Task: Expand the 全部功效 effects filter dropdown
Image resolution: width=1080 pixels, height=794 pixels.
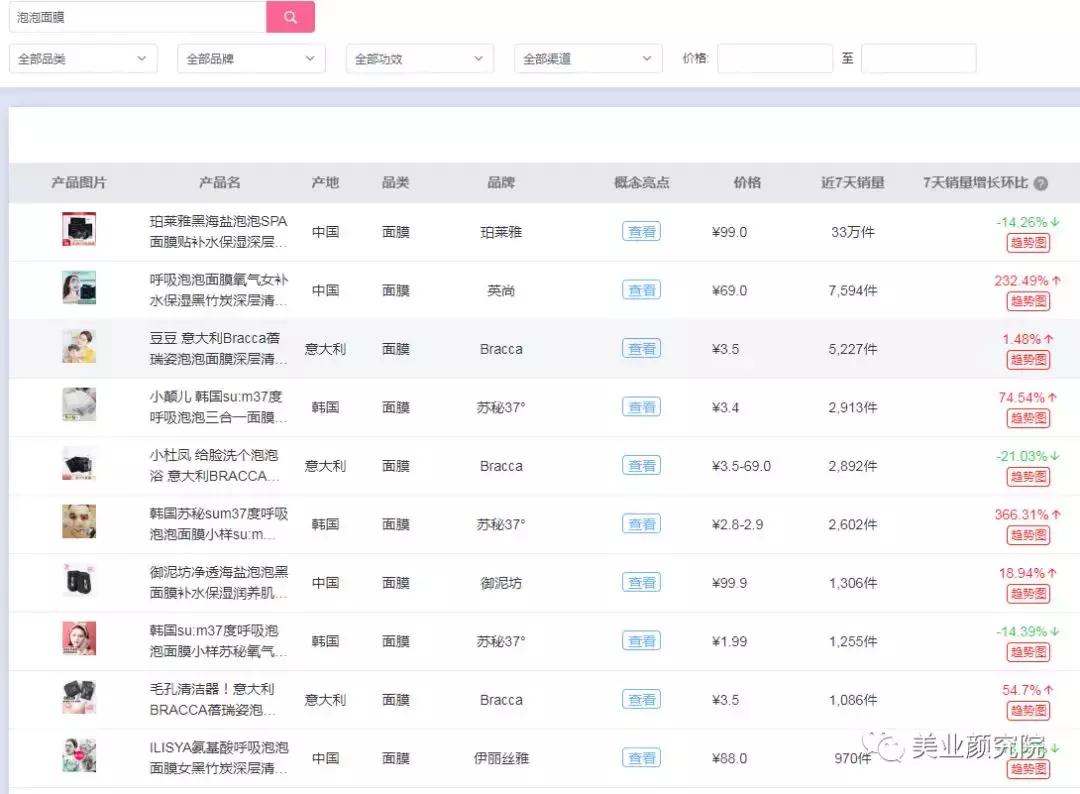Action: coord(419,58)
